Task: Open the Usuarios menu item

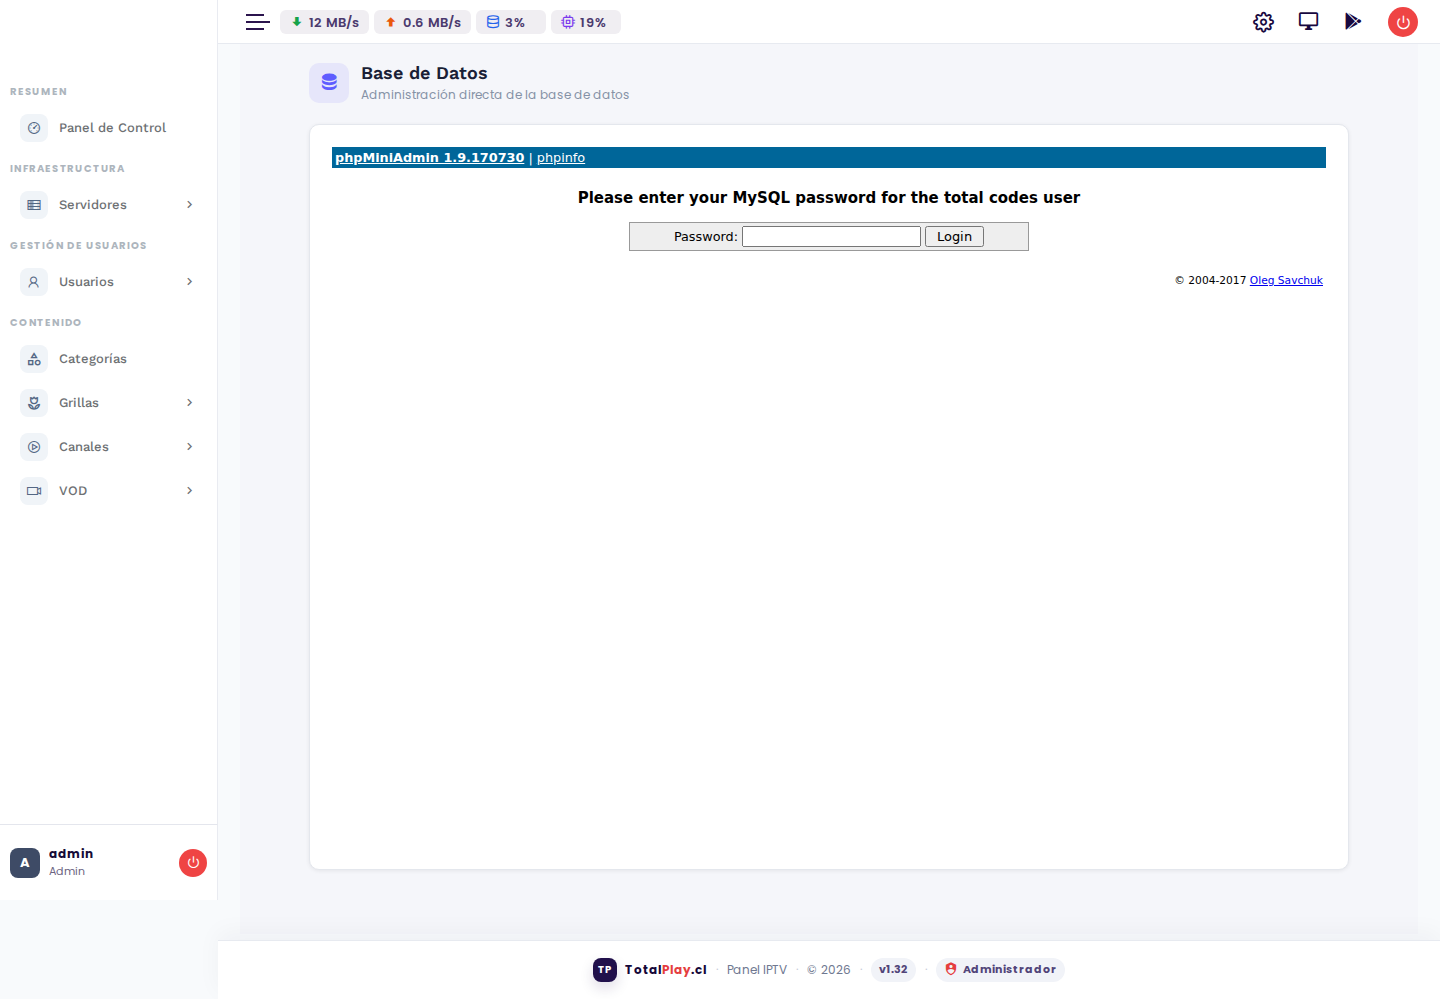Action: [x=108, y=282]
